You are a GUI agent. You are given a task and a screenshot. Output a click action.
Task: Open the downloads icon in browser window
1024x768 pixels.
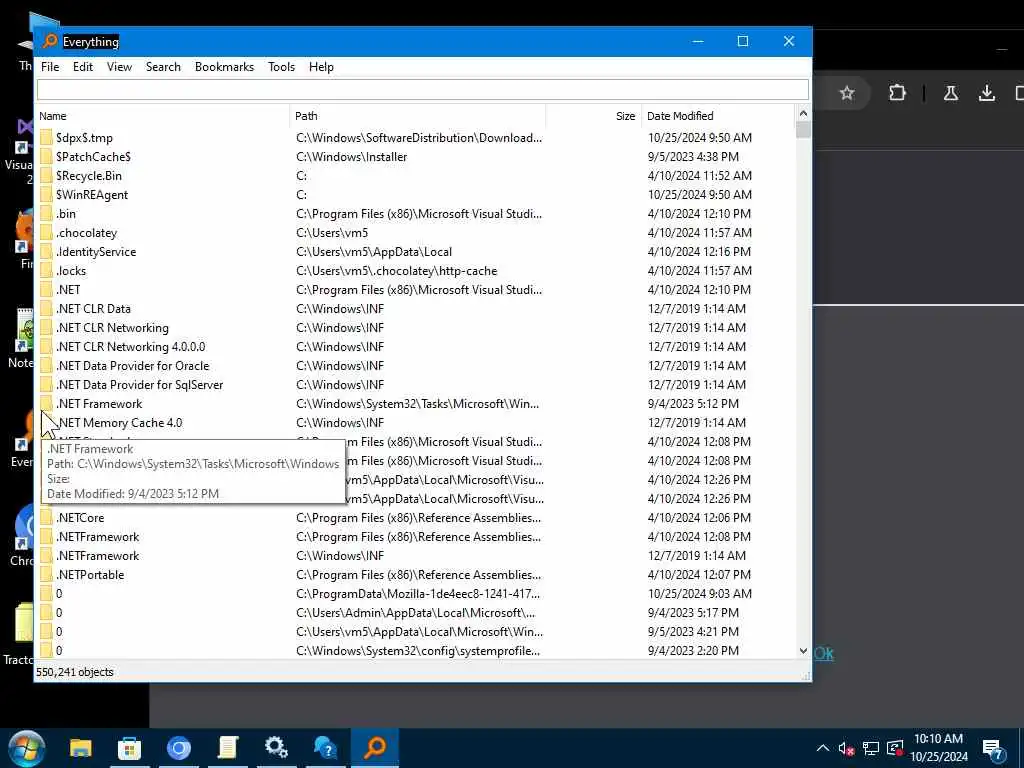987,93
